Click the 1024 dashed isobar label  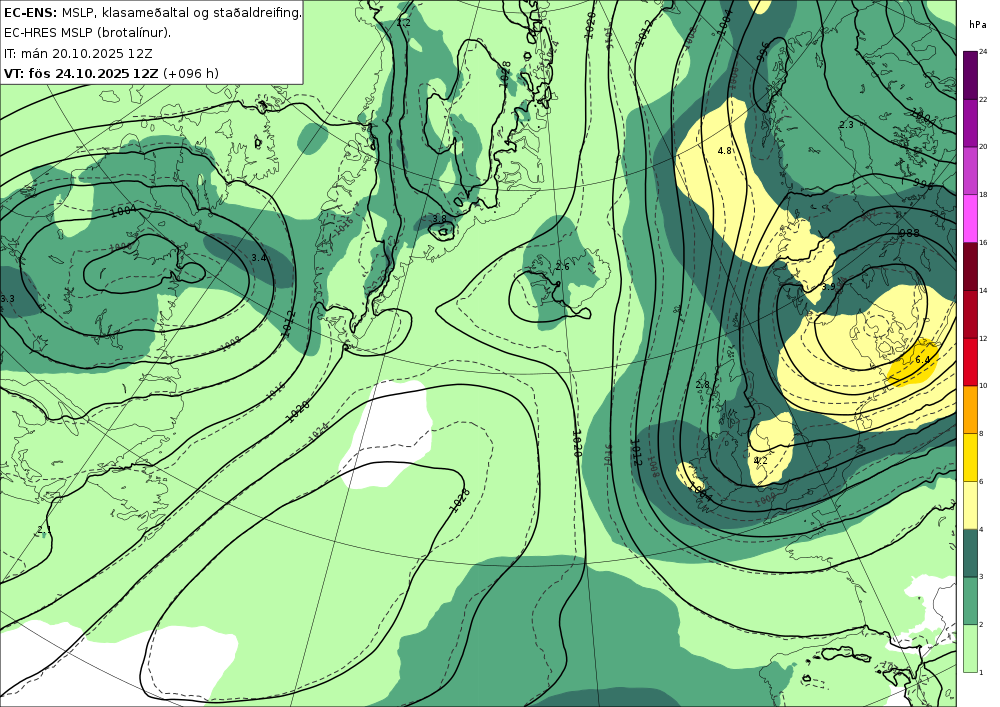(x=319, y=434)
